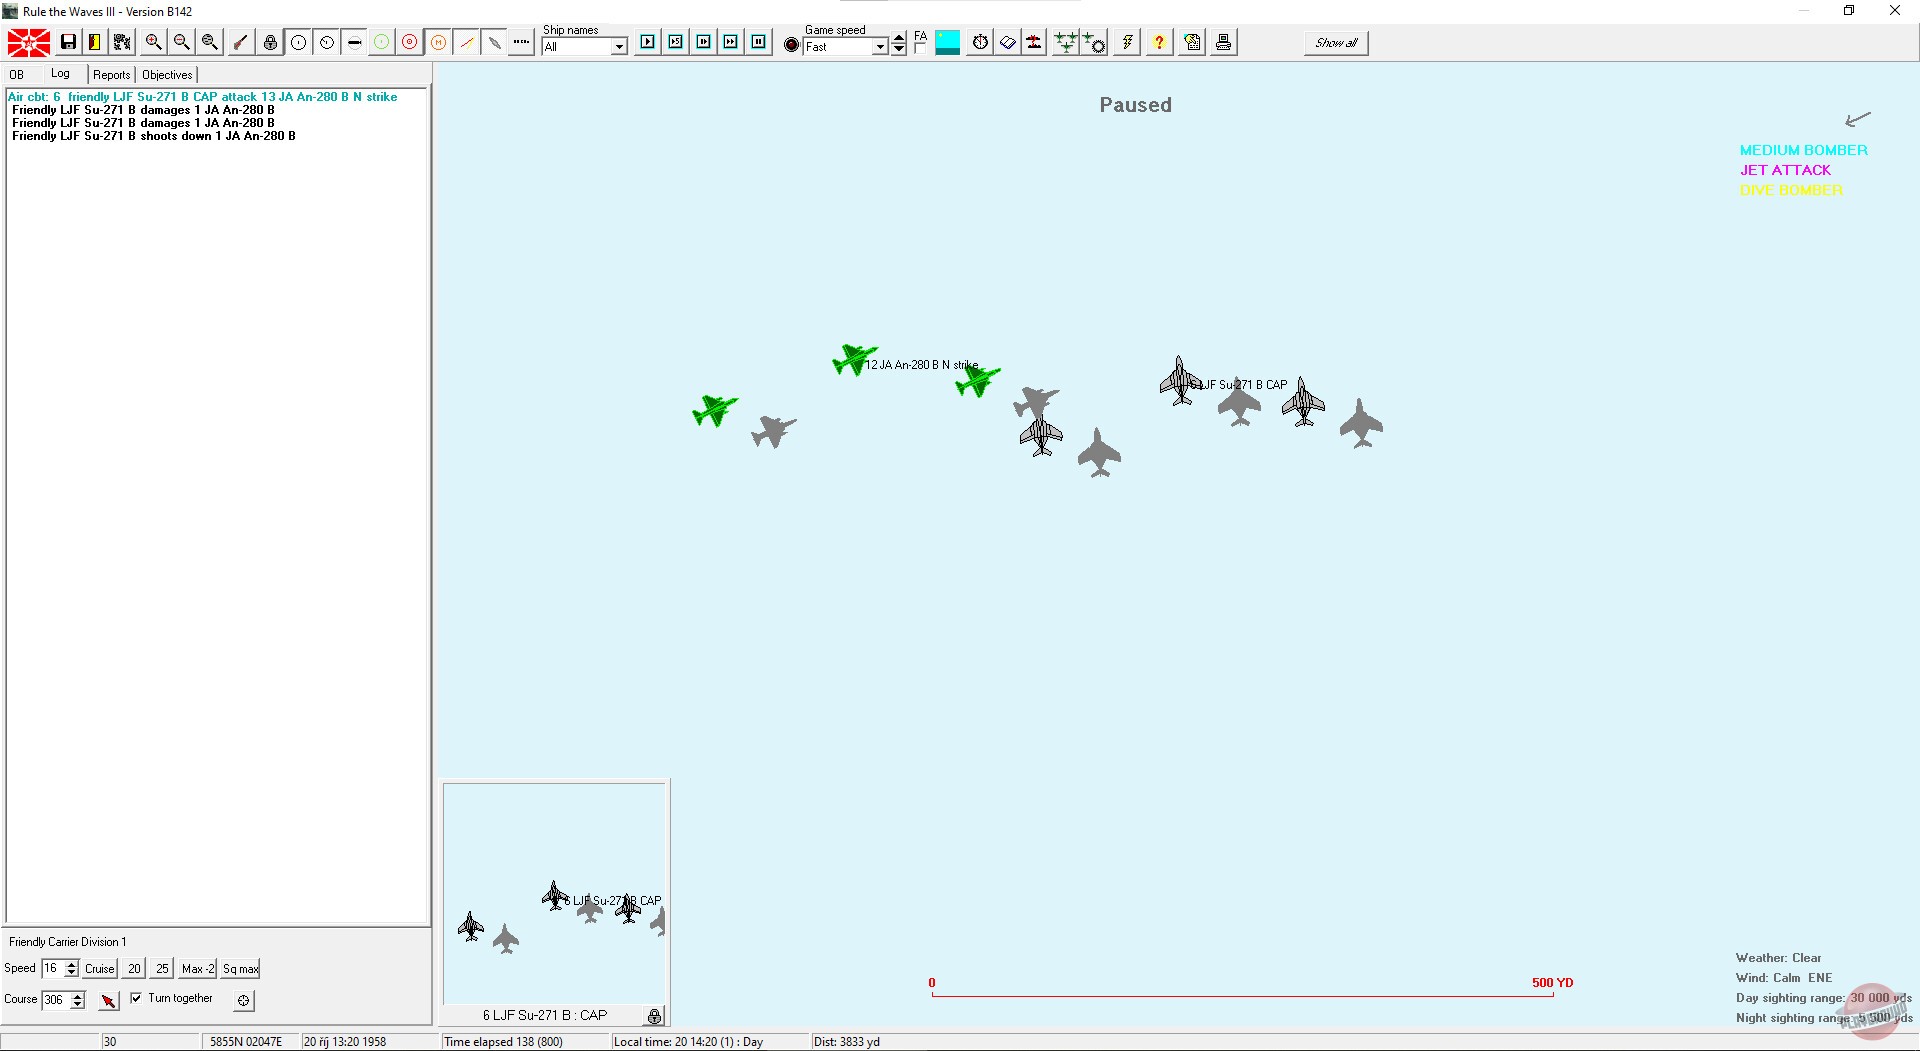Open the air formations three-planes icon
Viewport: 1920px width, 1051px height.
[x=1065, y=42]
